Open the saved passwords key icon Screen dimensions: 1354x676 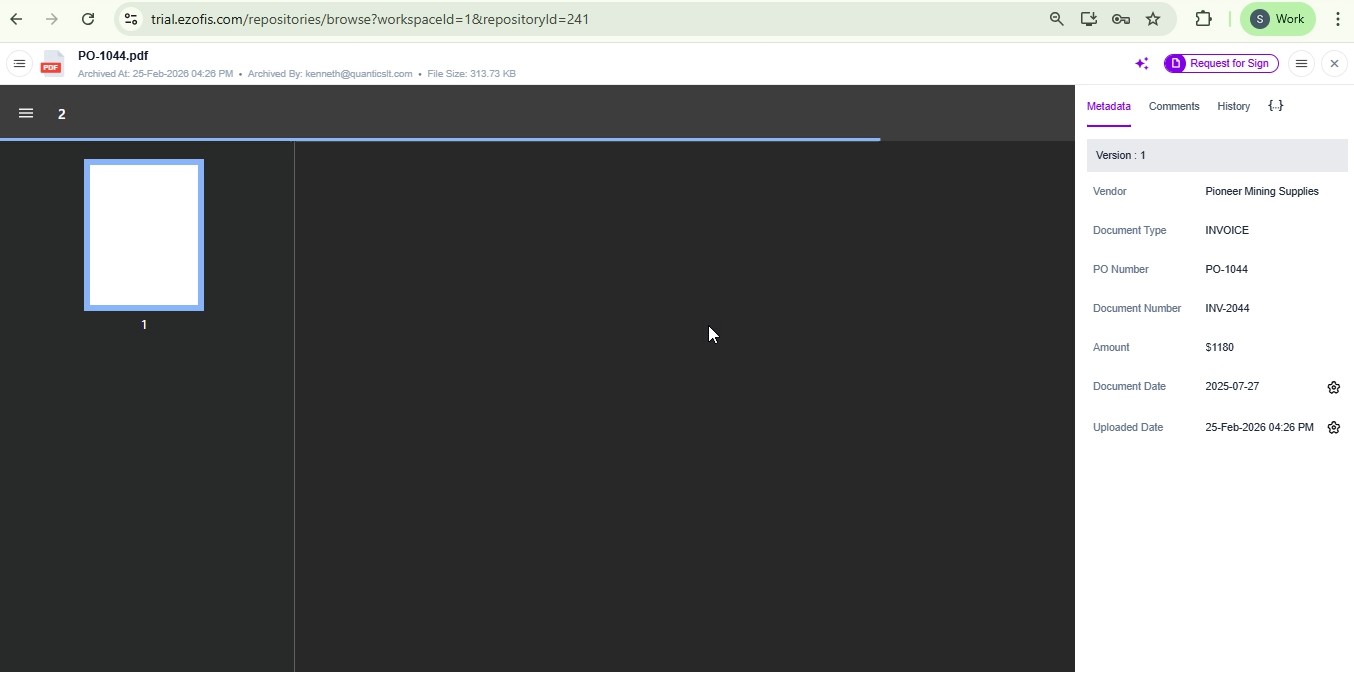1121,19
